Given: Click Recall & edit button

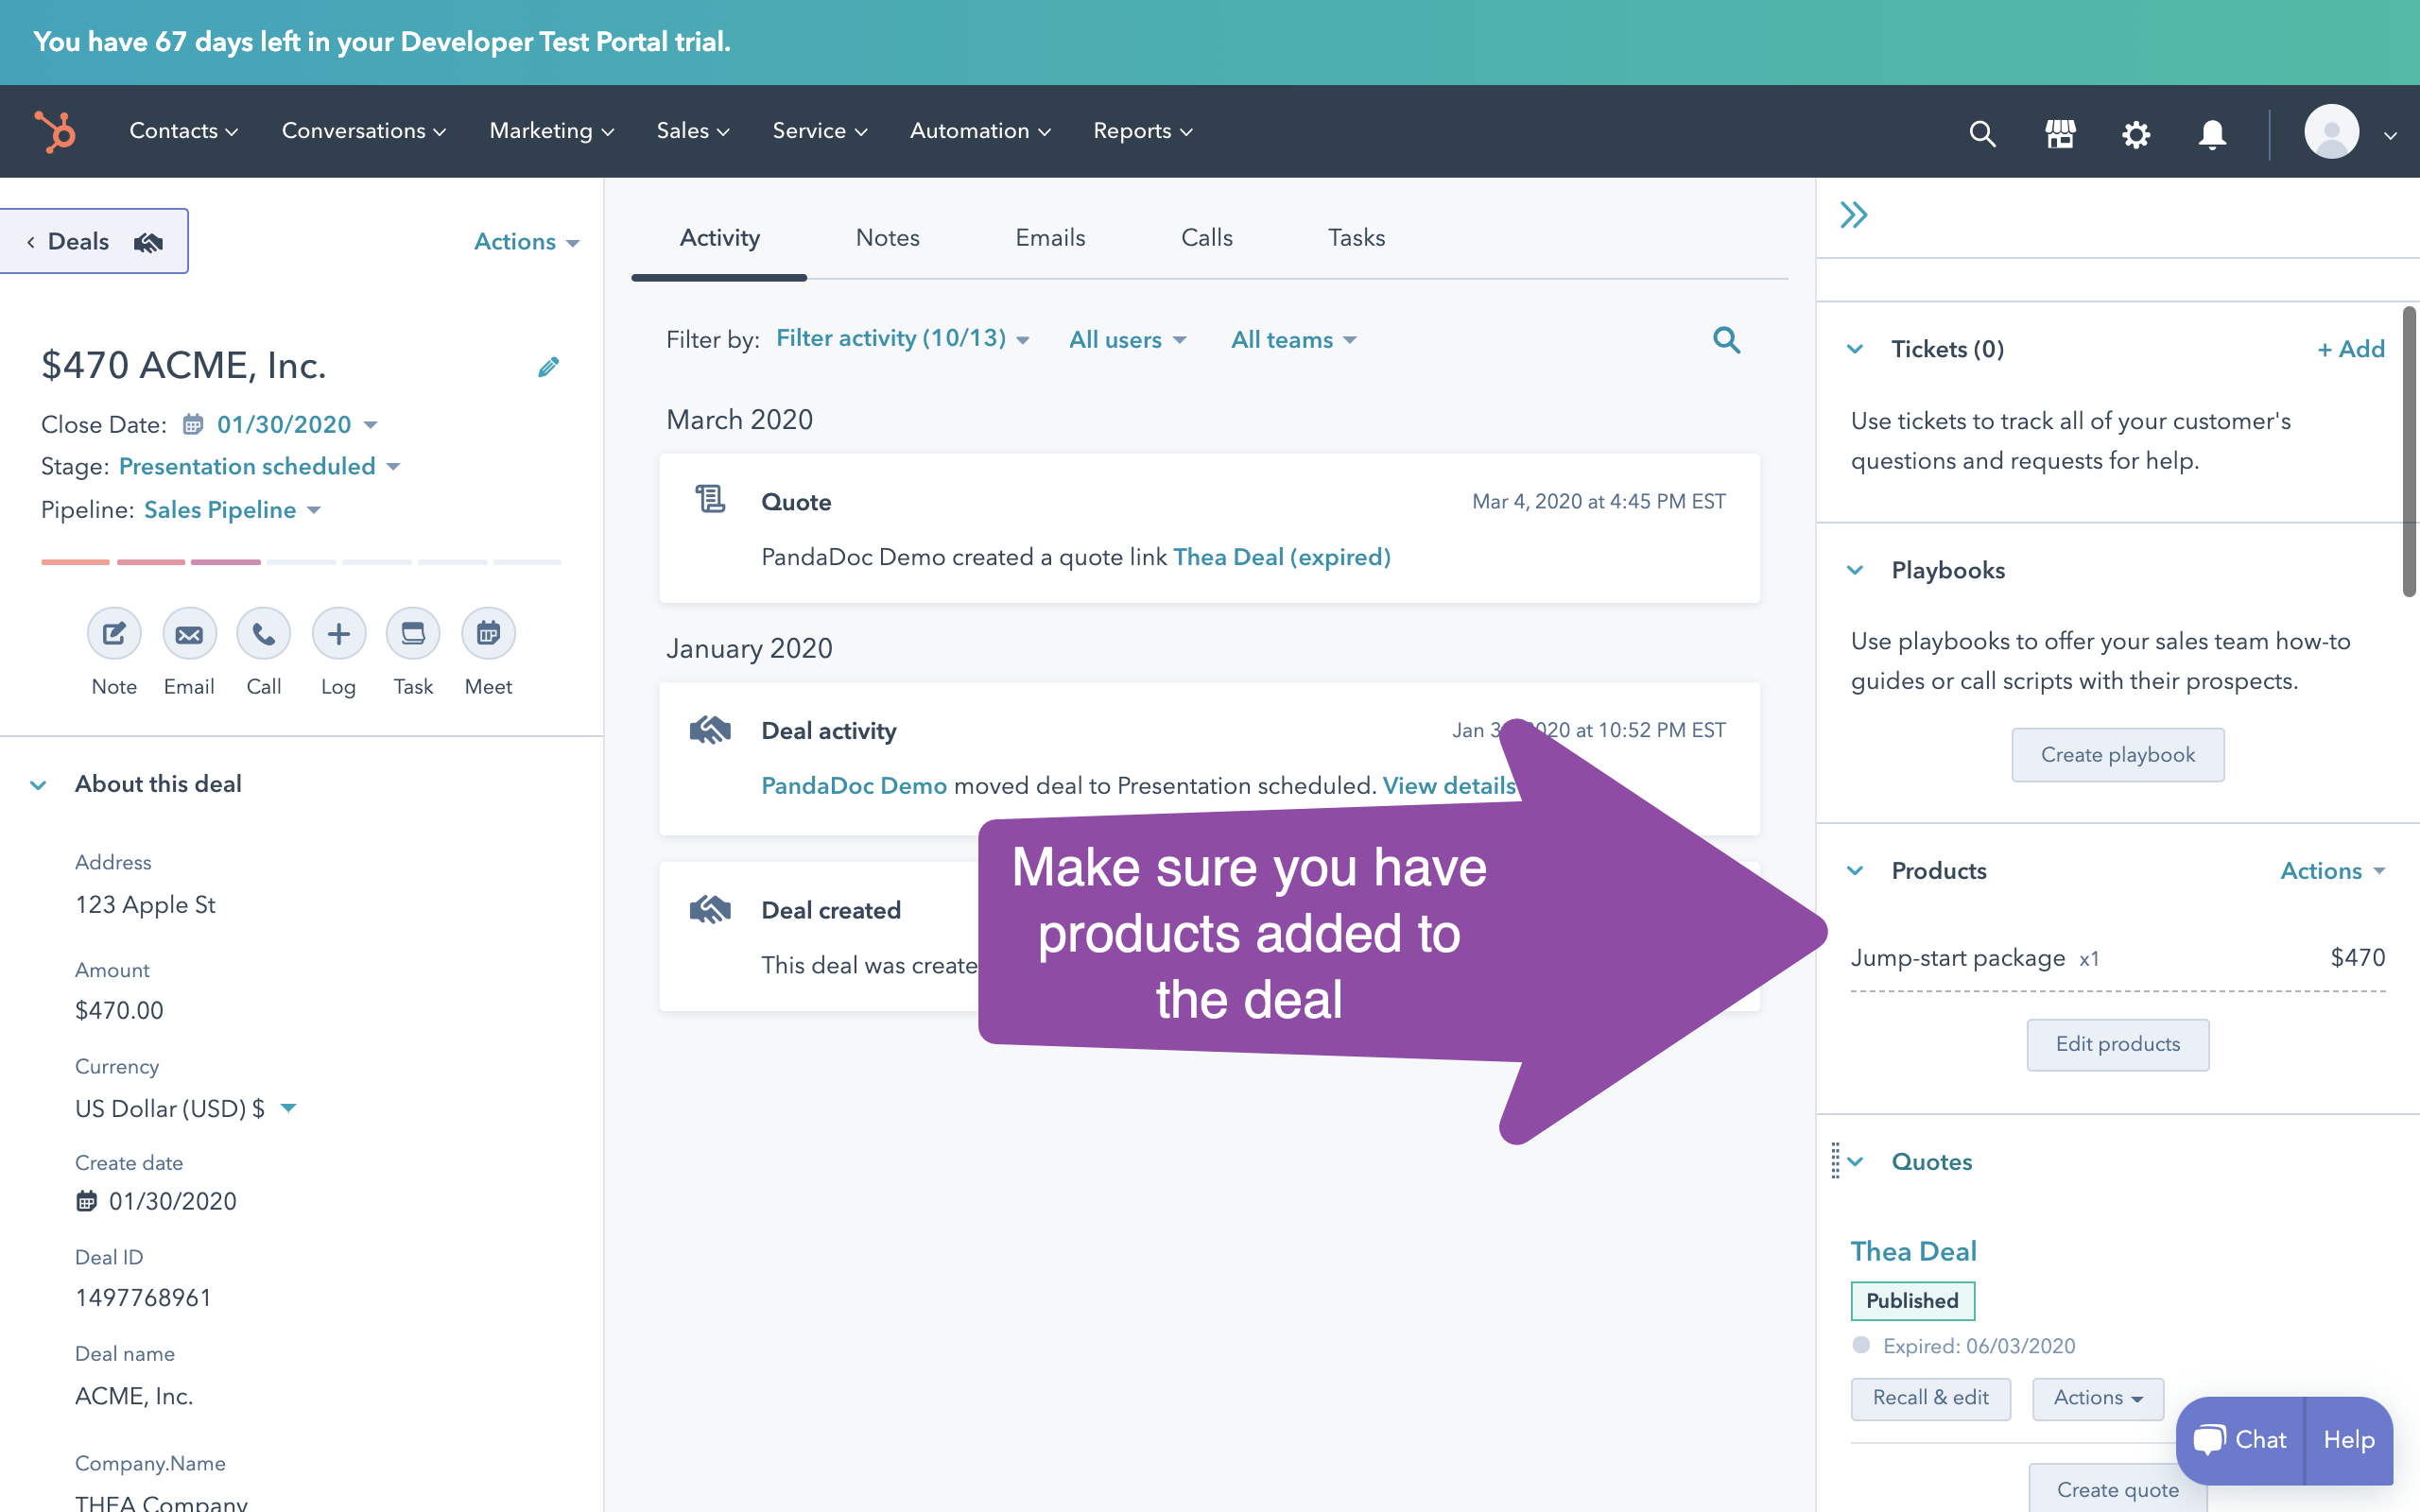Looking at the screenshot, I should 1930,1398.
